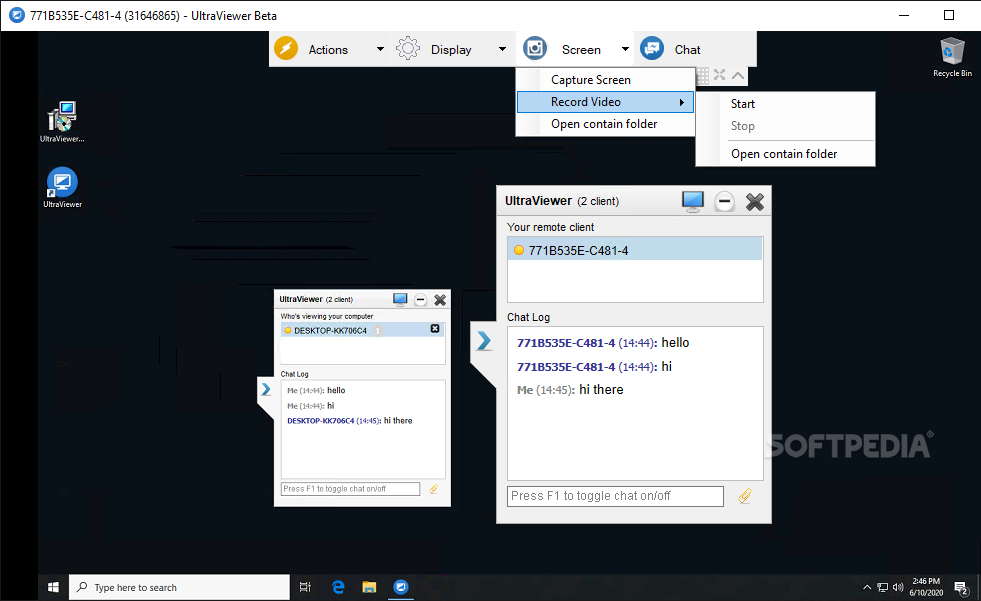Viewport: 981px width, 601px height.
Task: Click the network icon in system tray
Action: tap(882, 587)
